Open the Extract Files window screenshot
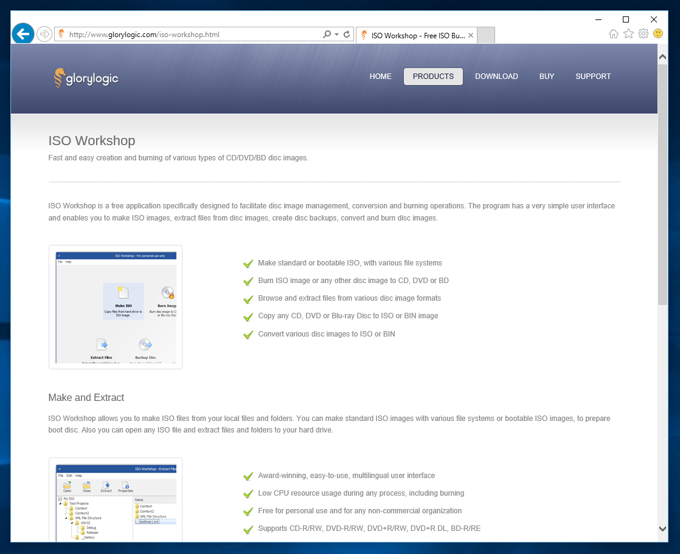 tap(116, 499)
